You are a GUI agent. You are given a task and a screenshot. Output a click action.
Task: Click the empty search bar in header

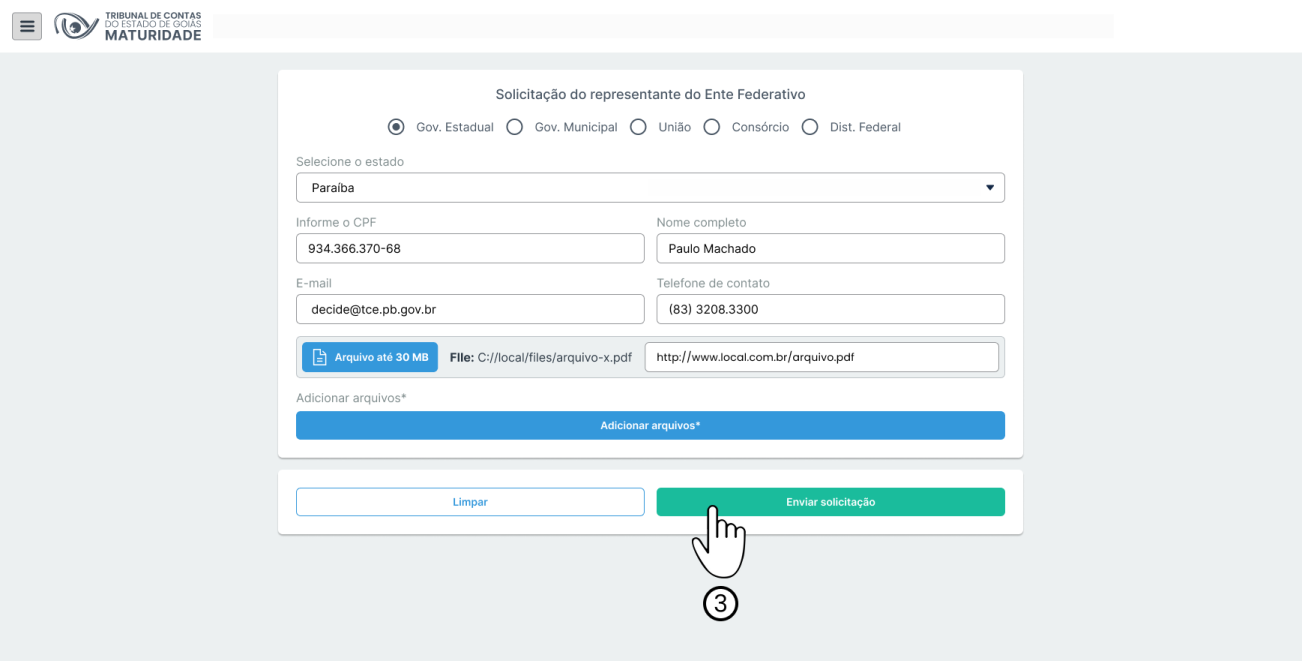coord(662,26)
